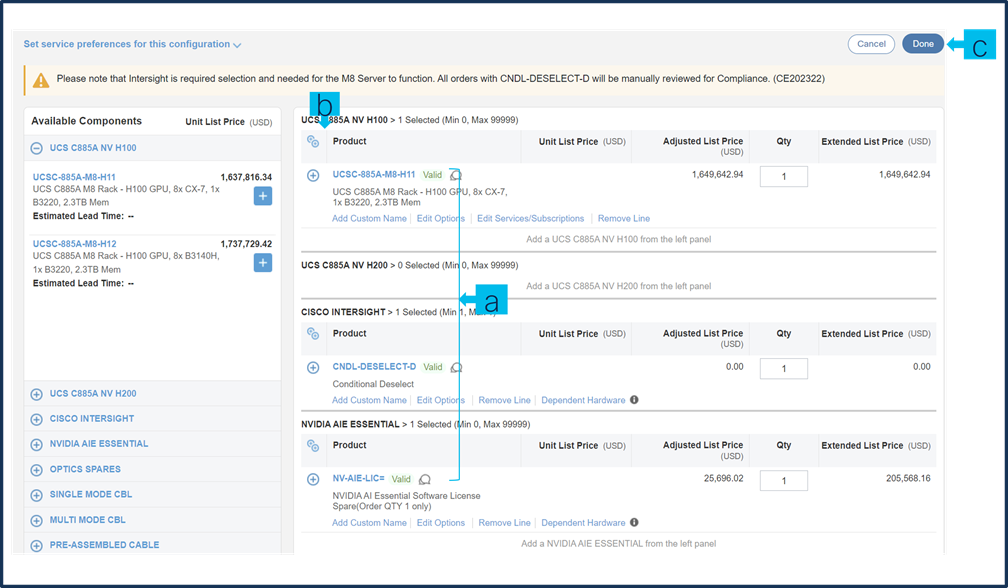
Task: Remove Line for UCSC-885A-M8-H11
Action: (624, 218)
